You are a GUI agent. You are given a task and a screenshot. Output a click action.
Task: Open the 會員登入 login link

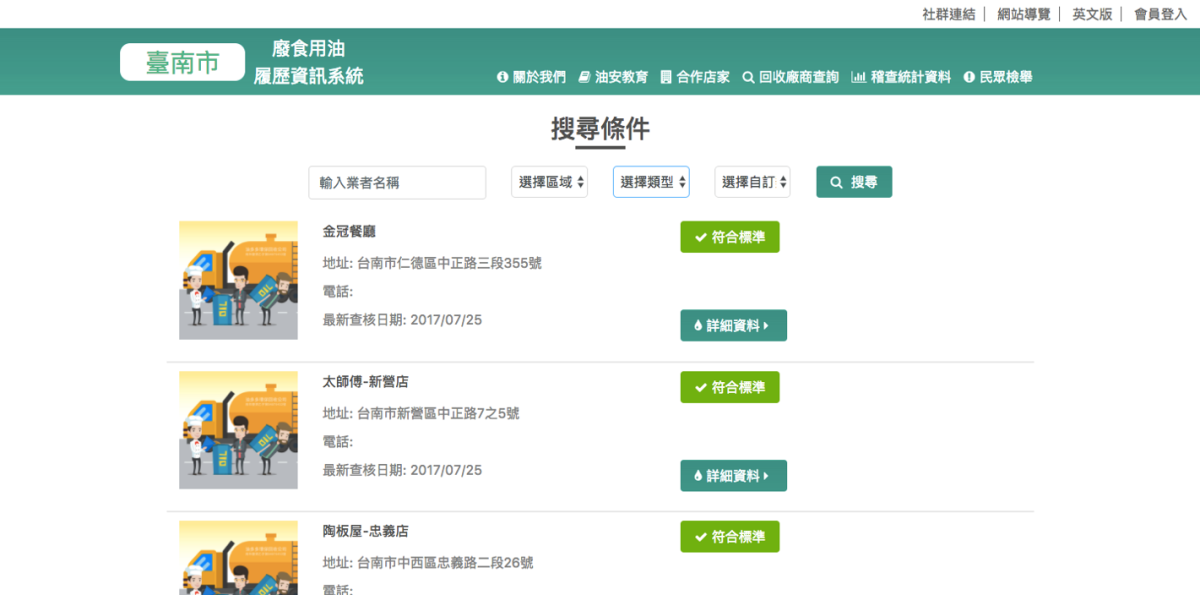point(1160,14)
